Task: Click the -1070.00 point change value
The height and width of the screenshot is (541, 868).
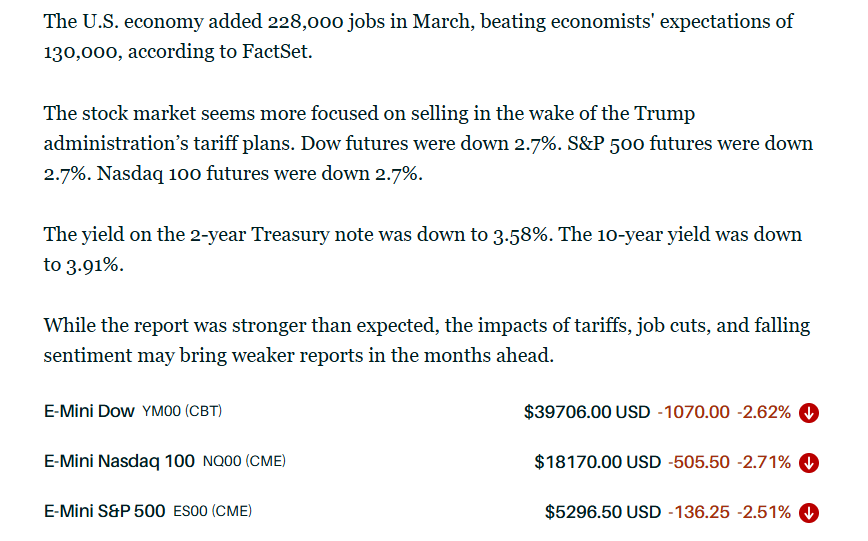Action: (x=694, y=412)
